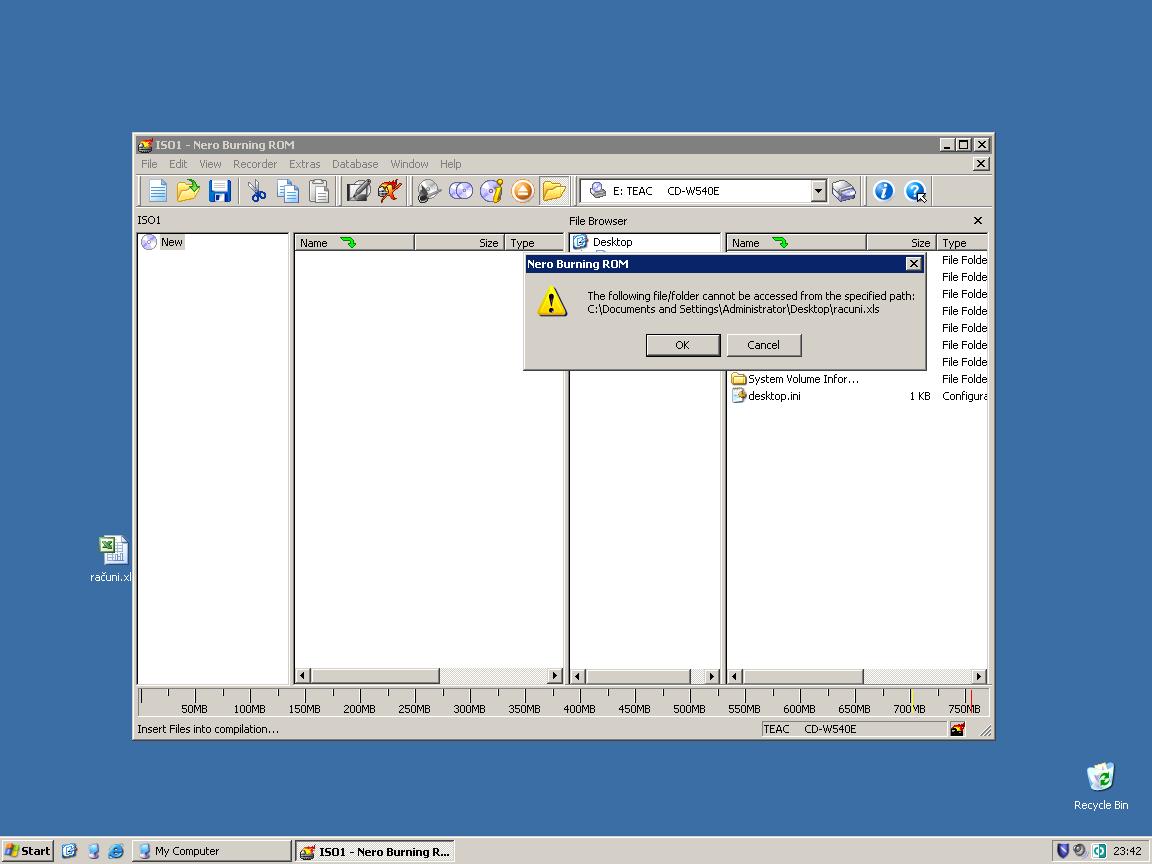This screenshot has height=864, width=1152.
Task: Open the CD Copy tool icon
Action: 460,191
